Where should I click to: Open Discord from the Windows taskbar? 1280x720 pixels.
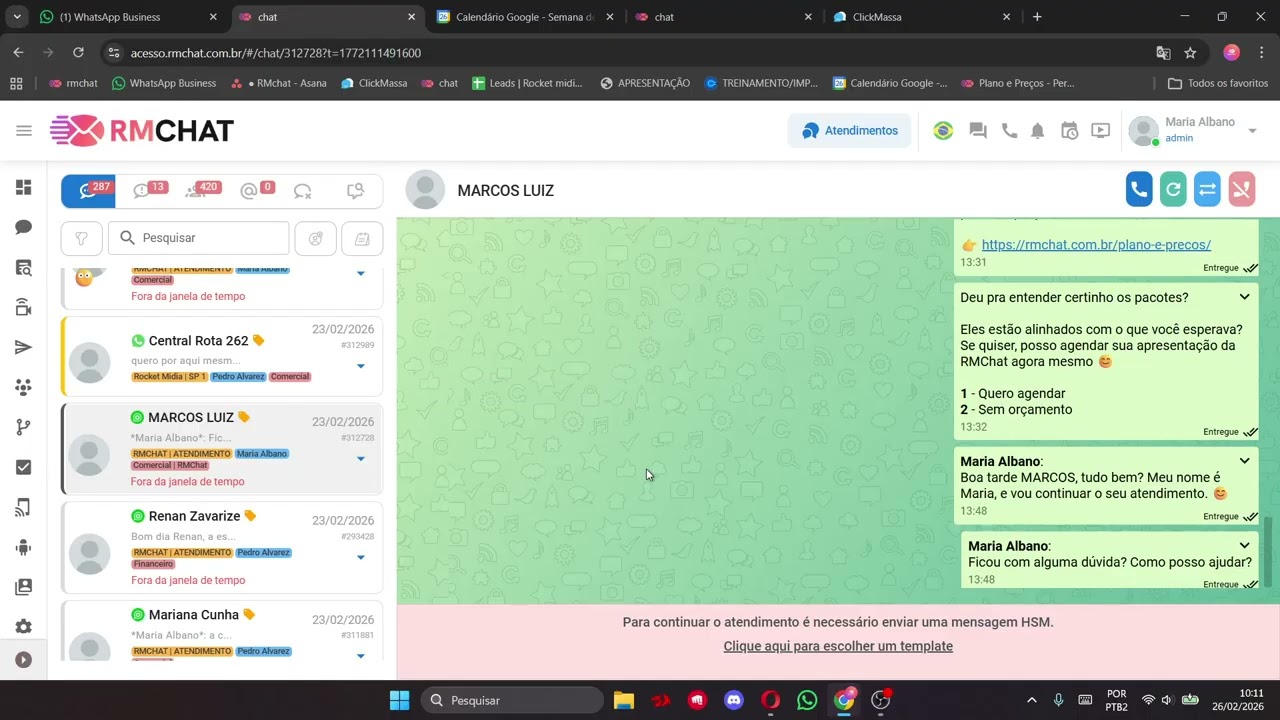pos(734,700)
